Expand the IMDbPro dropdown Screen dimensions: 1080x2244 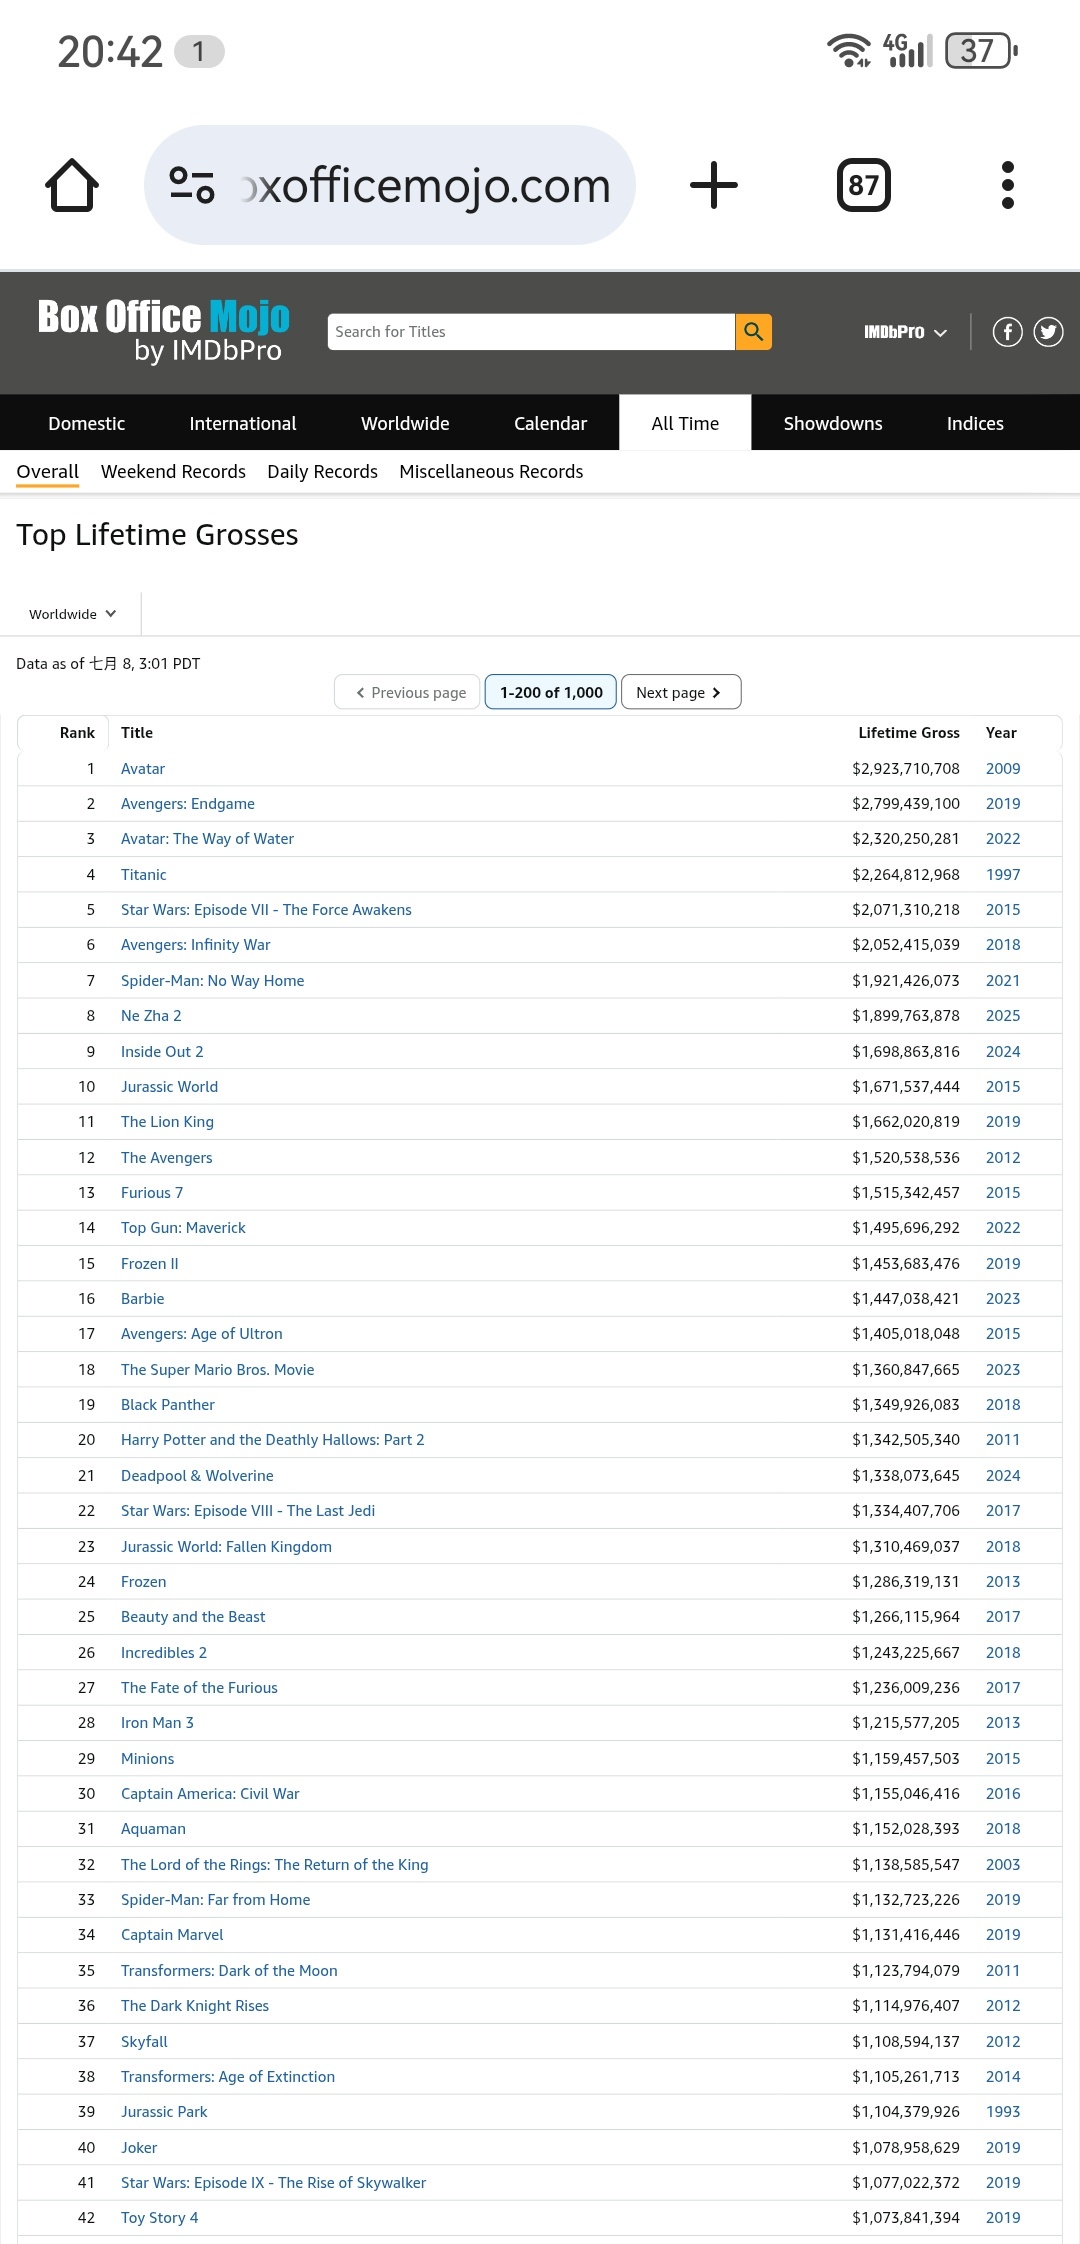(905, 332)
